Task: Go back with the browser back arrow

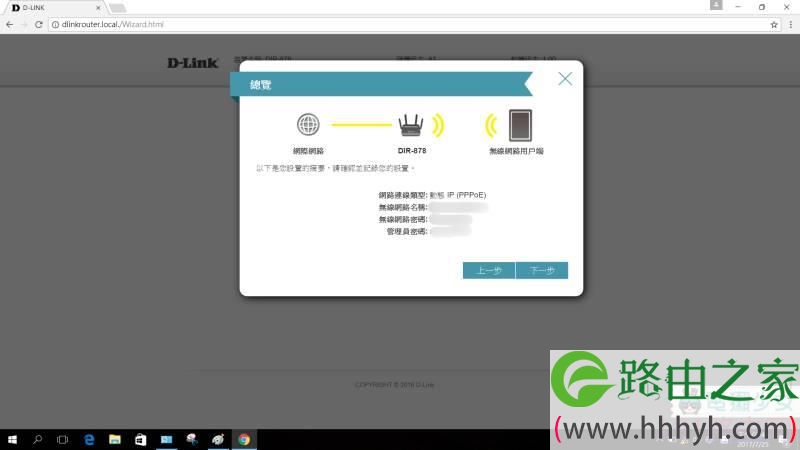Action: (10, 24)
